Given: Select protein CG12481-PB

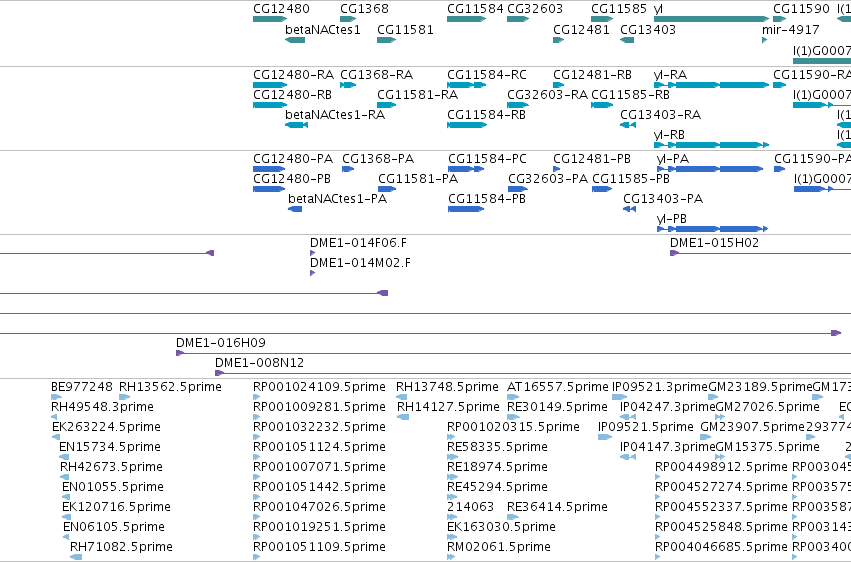Looking at the screenshot, I should tap(557, 169).
